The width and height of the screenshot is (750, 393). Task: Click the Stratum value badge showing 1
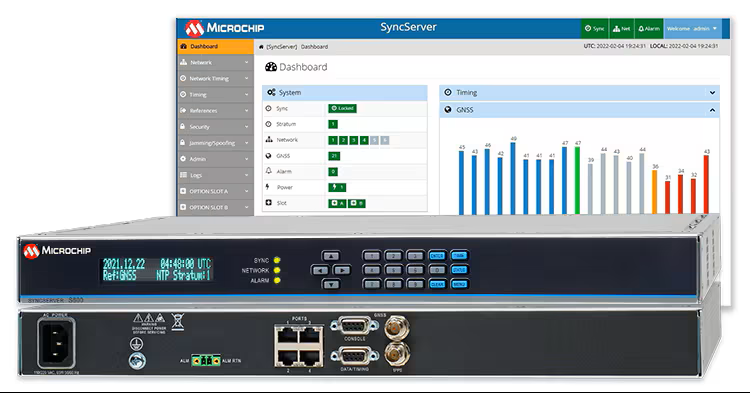point(333,124)
